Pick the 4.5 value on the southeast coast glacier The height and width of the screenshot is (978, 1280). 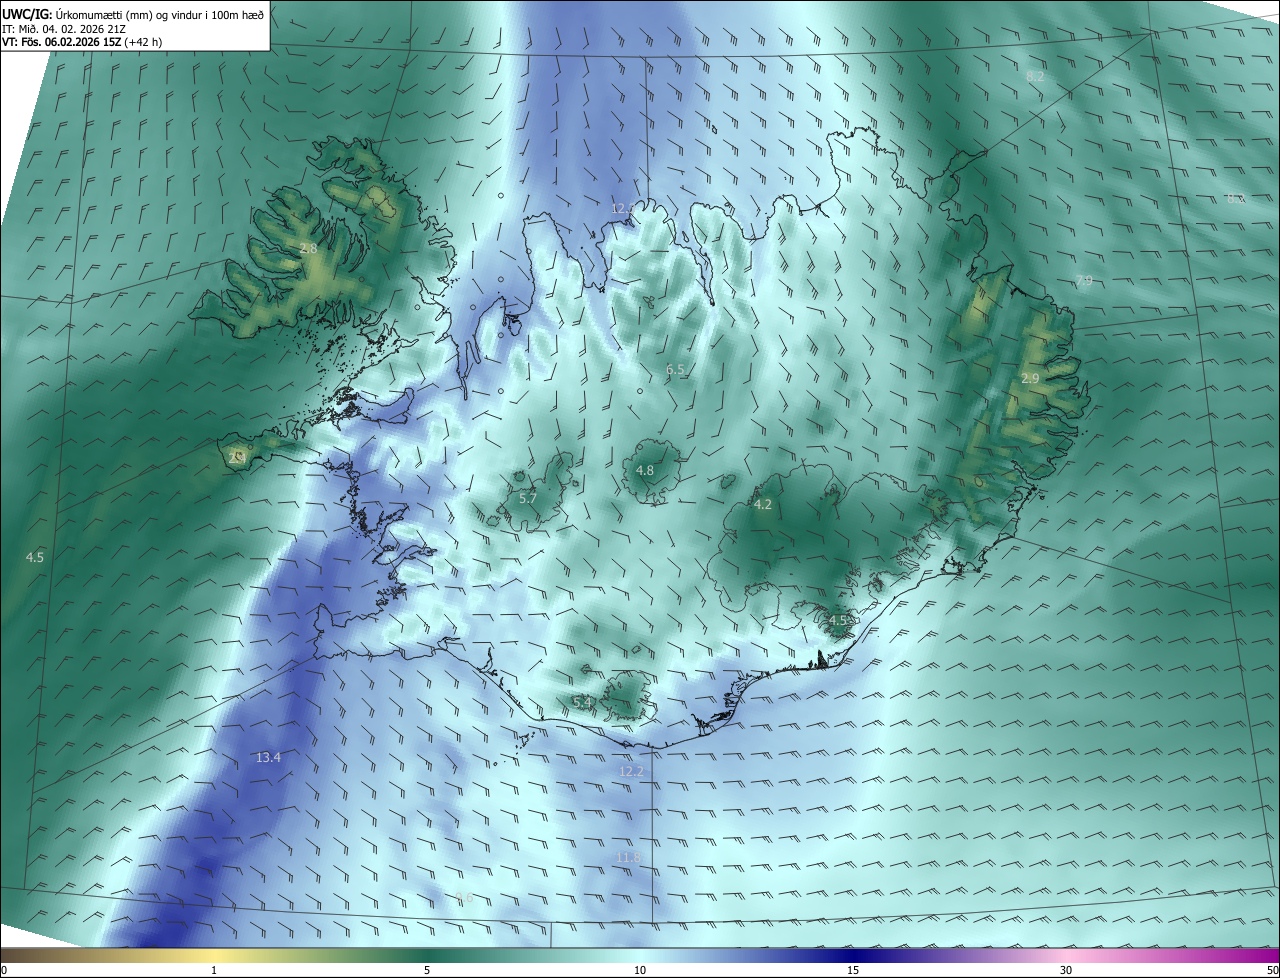[x=838, y=620]
